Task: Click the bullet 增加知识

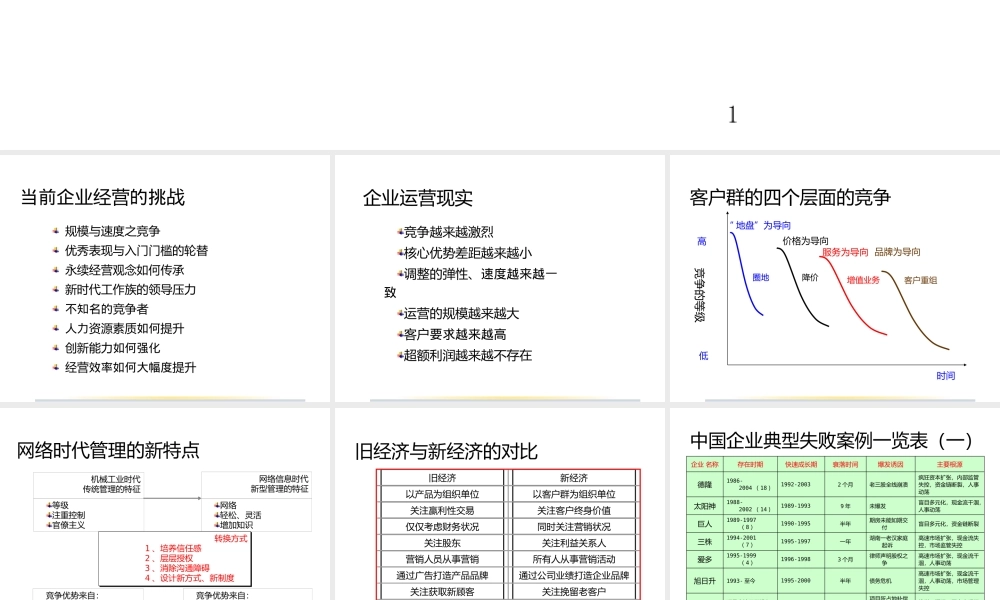Action: pos(236,525)
